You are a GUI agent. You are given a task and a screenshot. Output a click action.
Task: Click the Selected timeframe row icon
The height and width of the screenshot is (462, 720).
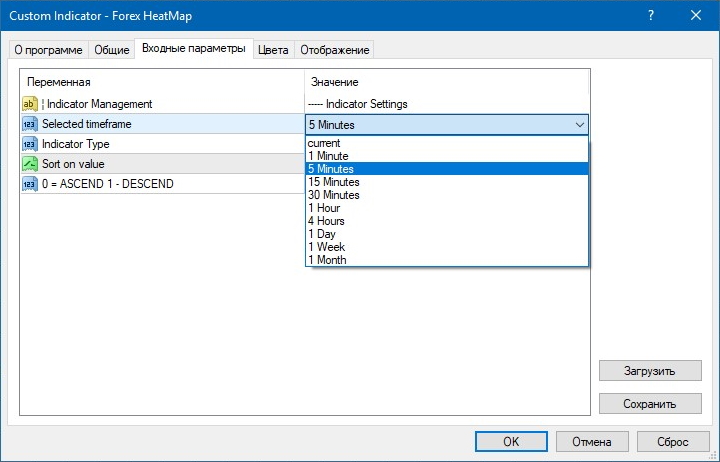pyautogui.click(x=29, y=124)
